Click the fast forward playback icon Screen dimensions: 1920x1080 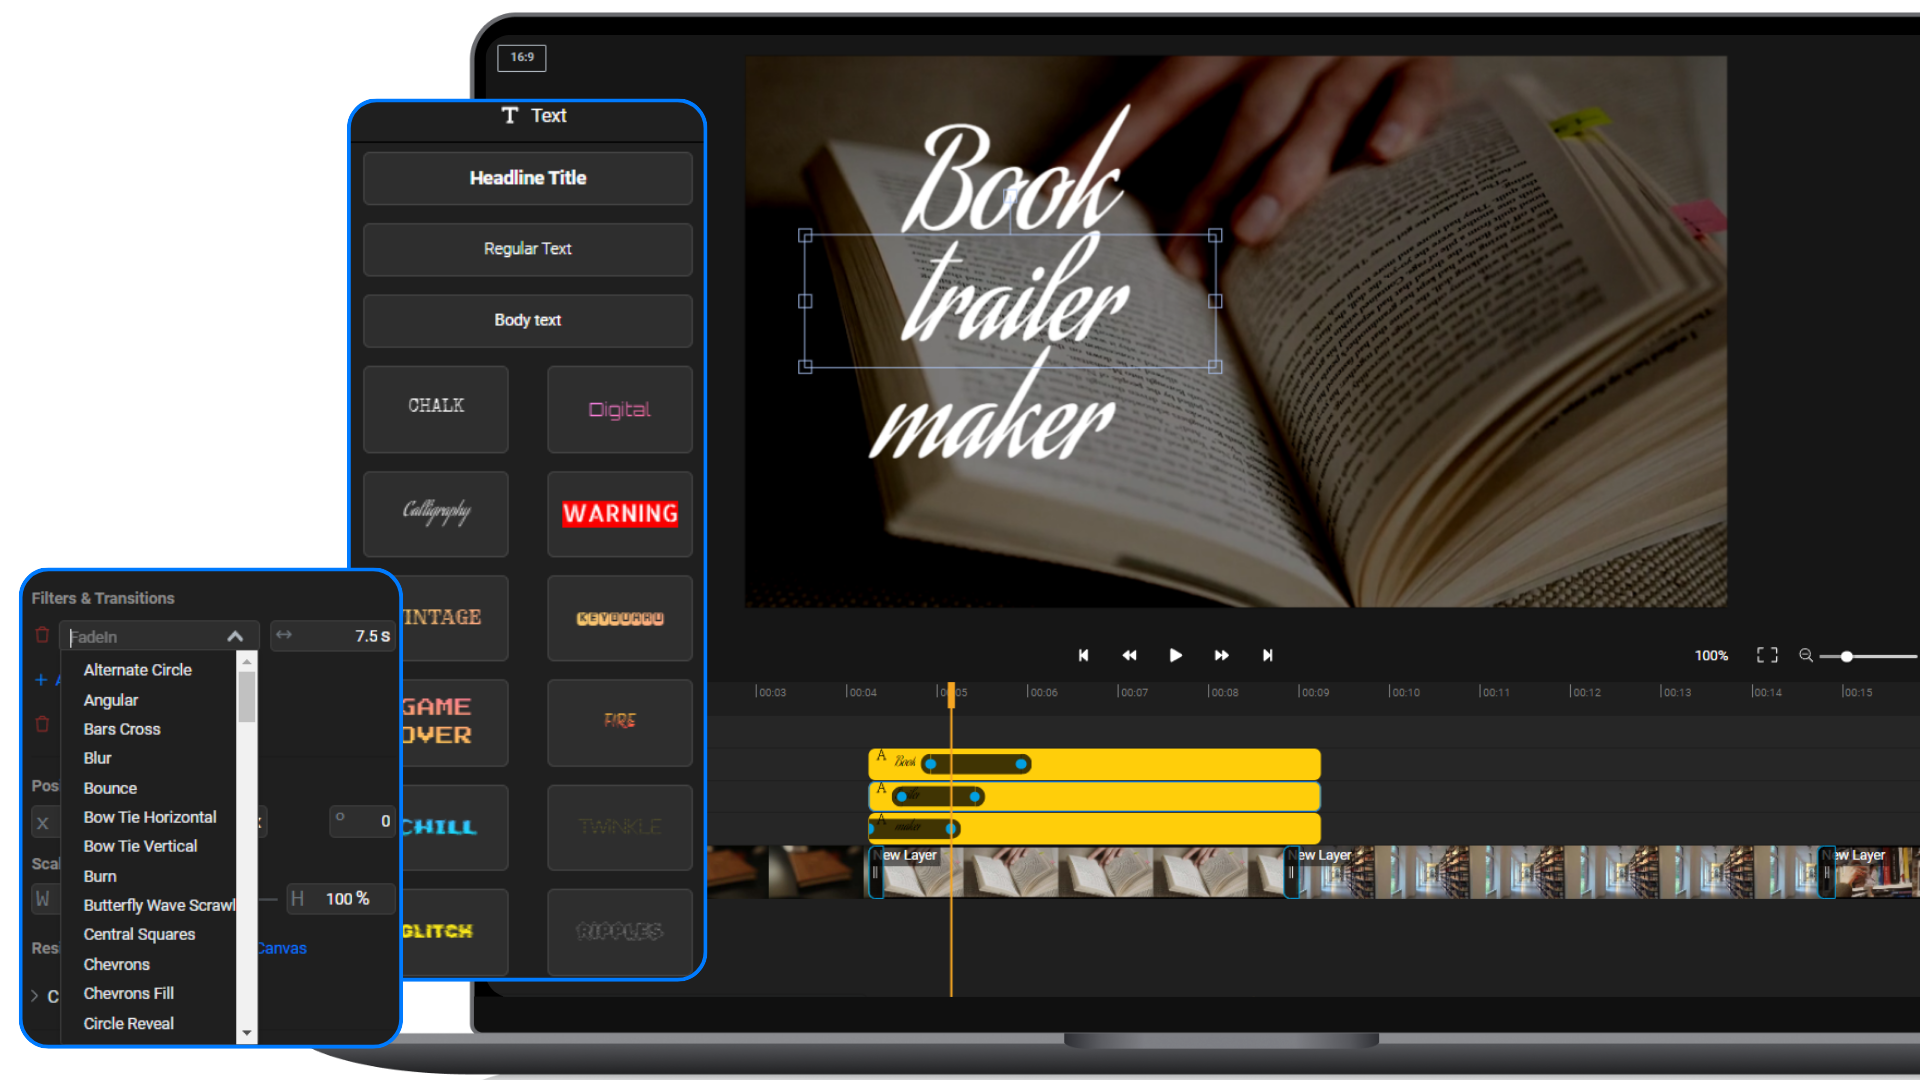pos(1221,655)
